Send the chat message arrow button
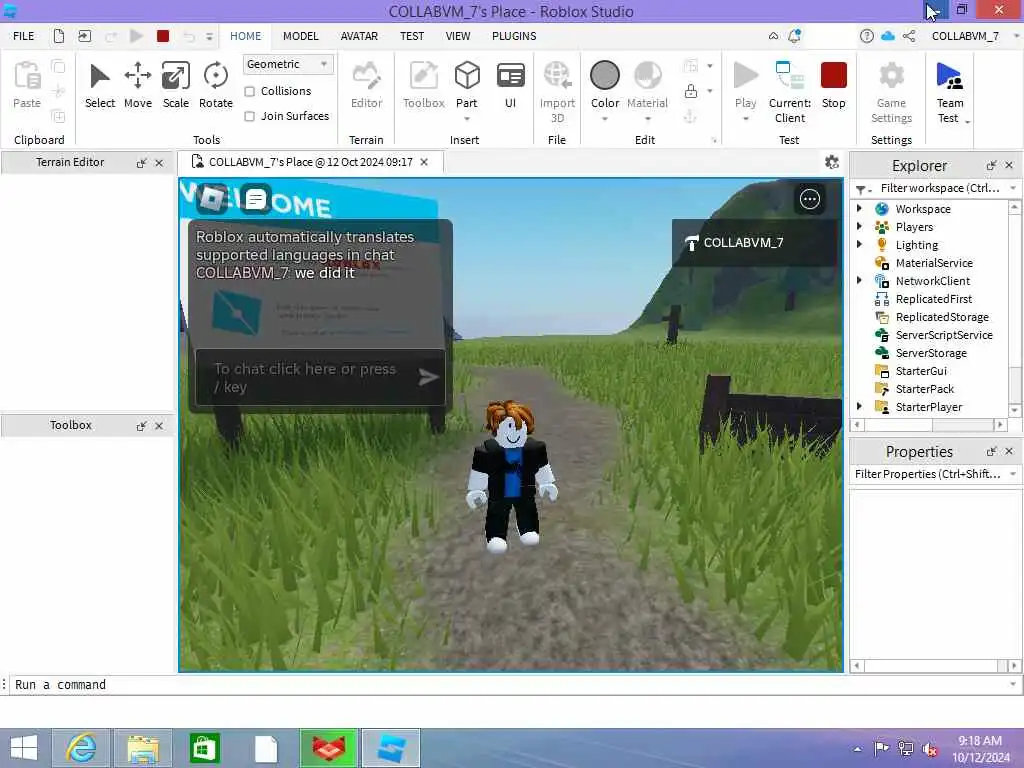 (x=428, y=377)
